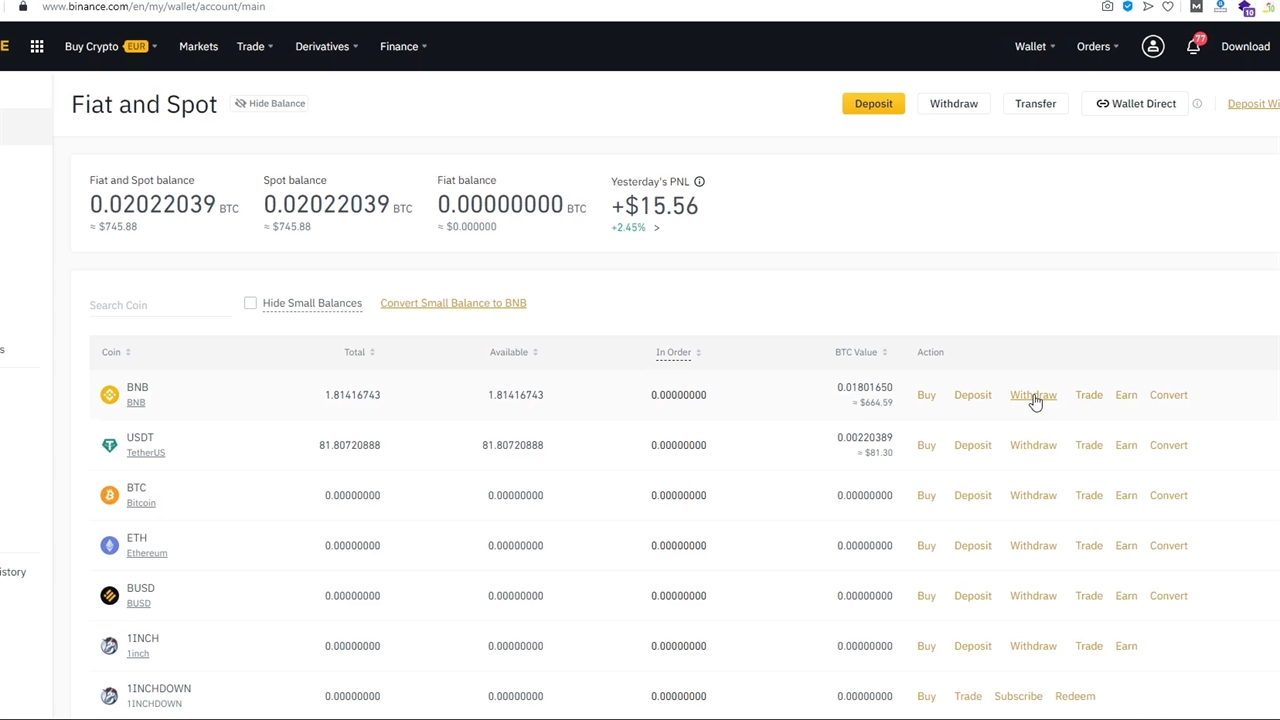1280x720 pixels.
Task: Click the Search Coin input field
Action: tap(158, 305)
